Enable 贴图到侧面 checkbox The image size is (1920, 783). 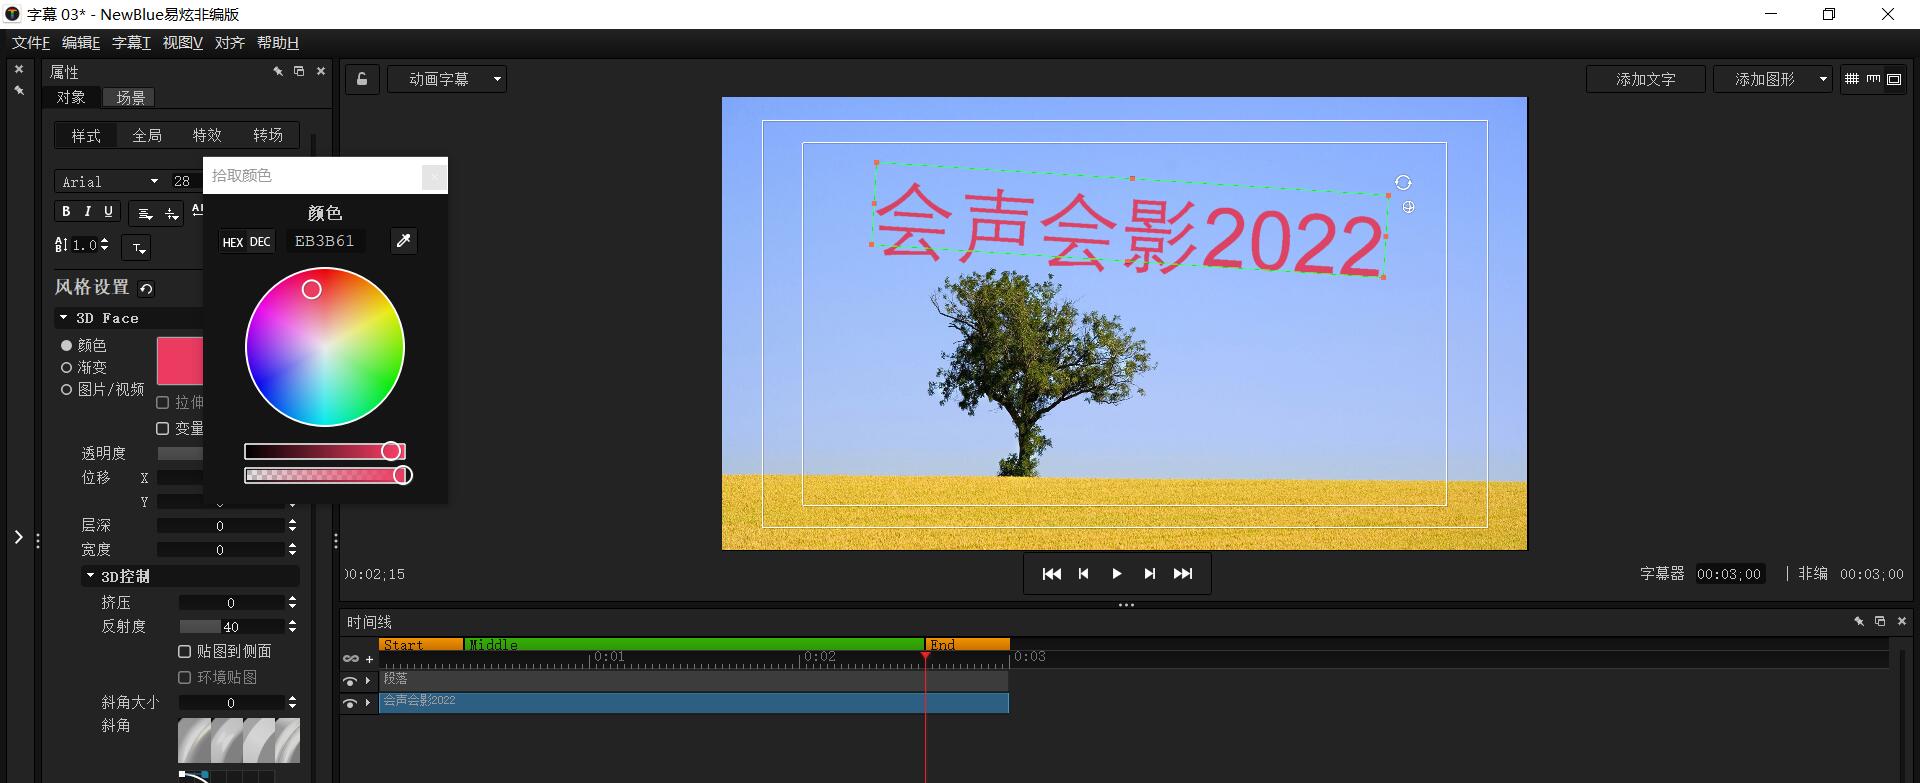point(184,651)
